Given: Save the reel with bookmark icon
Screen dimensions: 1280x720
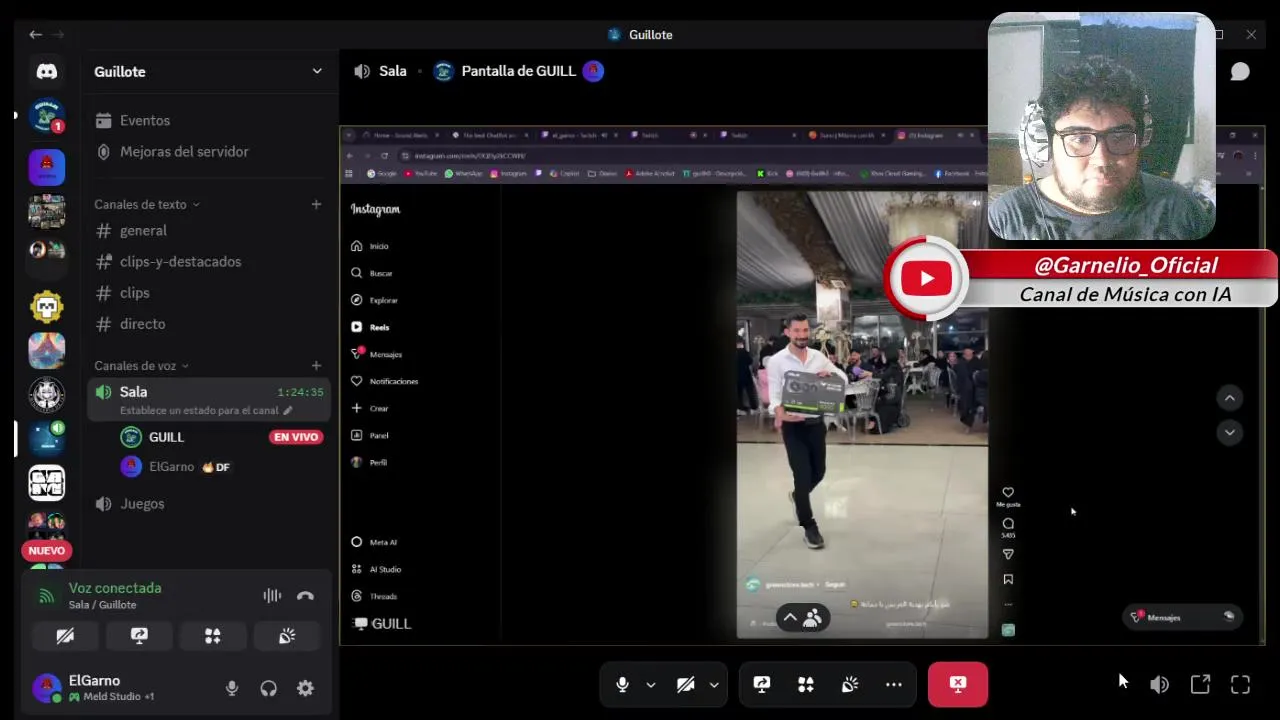Looking at the screenshot, I should tap(1008, 579).
